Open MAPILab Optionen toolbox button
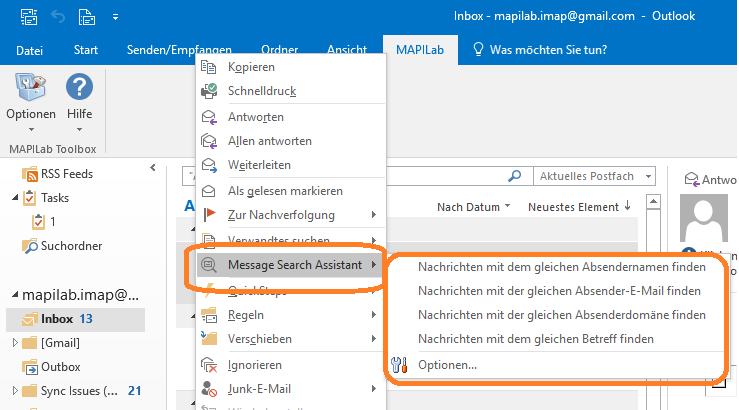739x410 pixels. (31, 101)
